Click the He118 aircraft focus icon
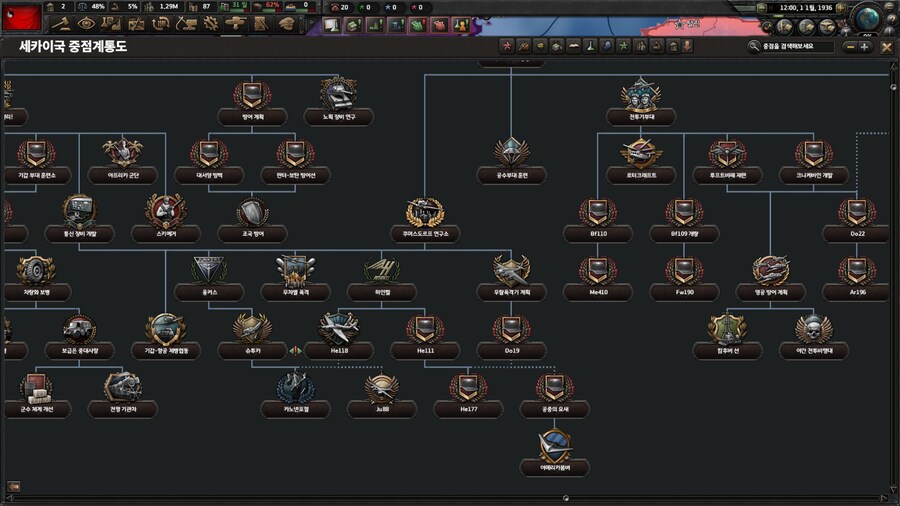The image size is (900, 506). click(338, 329)
